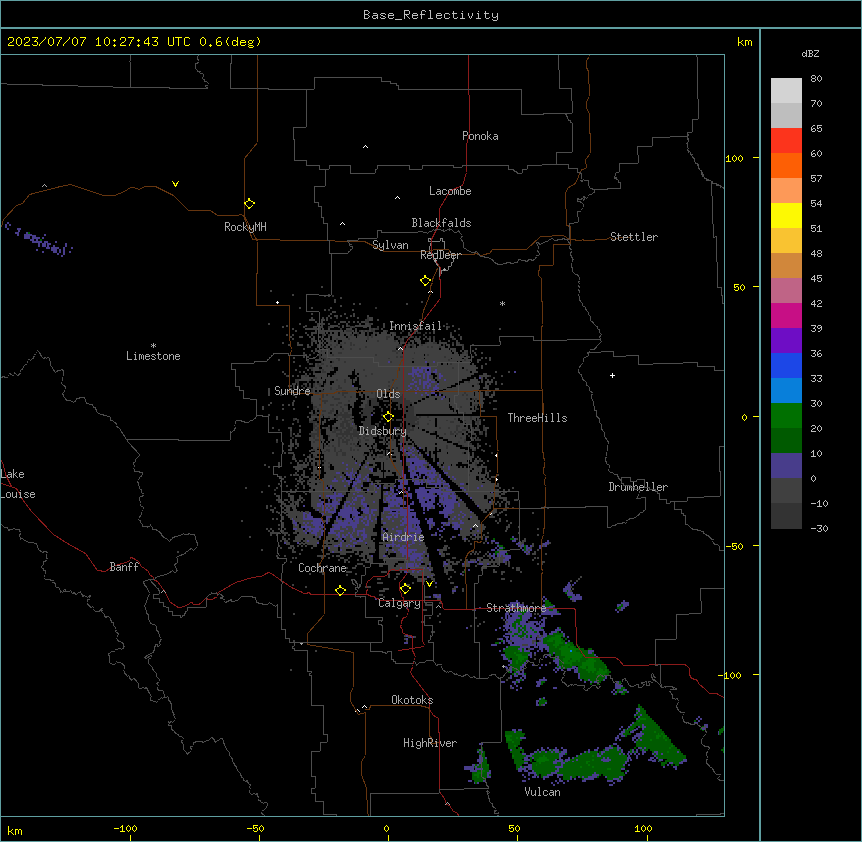Screen dimensions: 862x842
Task: Click the Sundre town label
Action: [x=292, y=391]
